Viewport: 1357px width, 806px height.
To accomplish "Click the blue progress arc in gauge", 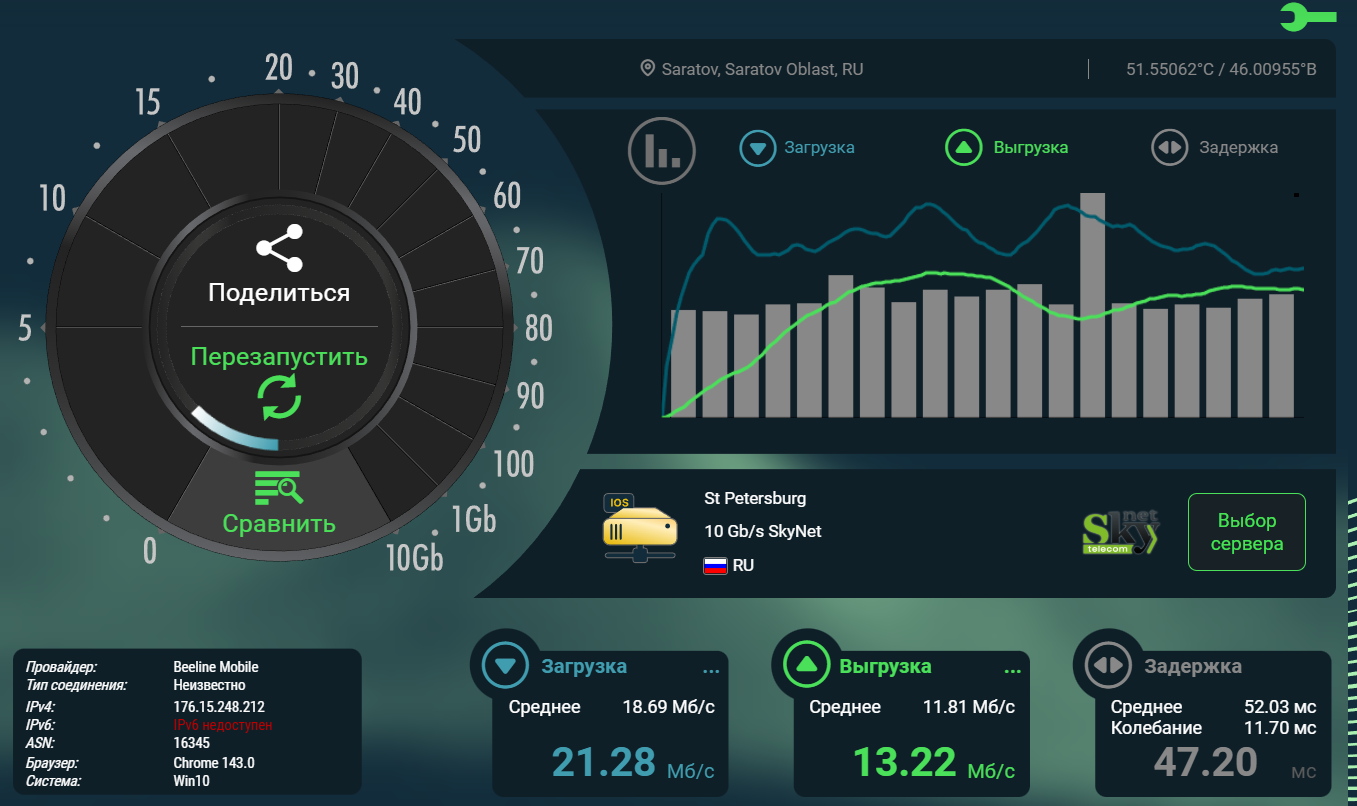I will (x=234, y=431).
